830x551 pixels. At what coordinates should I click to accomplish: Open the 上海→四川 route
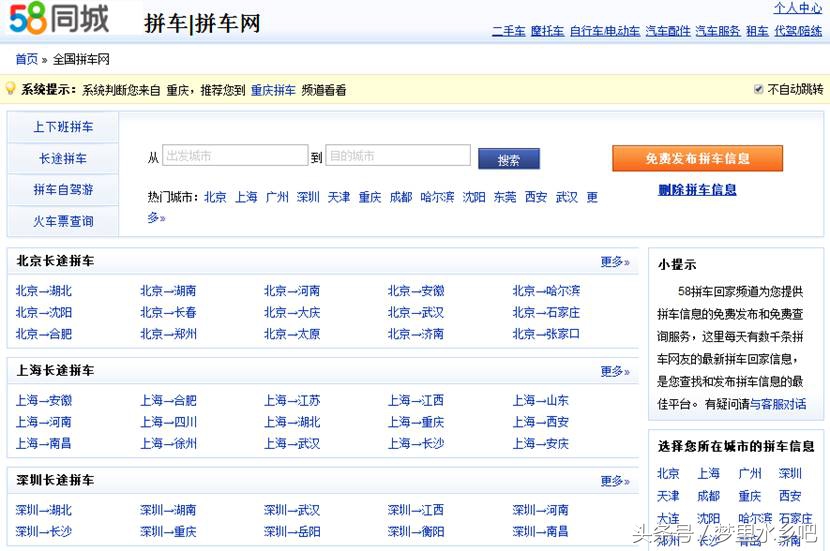click(x=168, y=422)
